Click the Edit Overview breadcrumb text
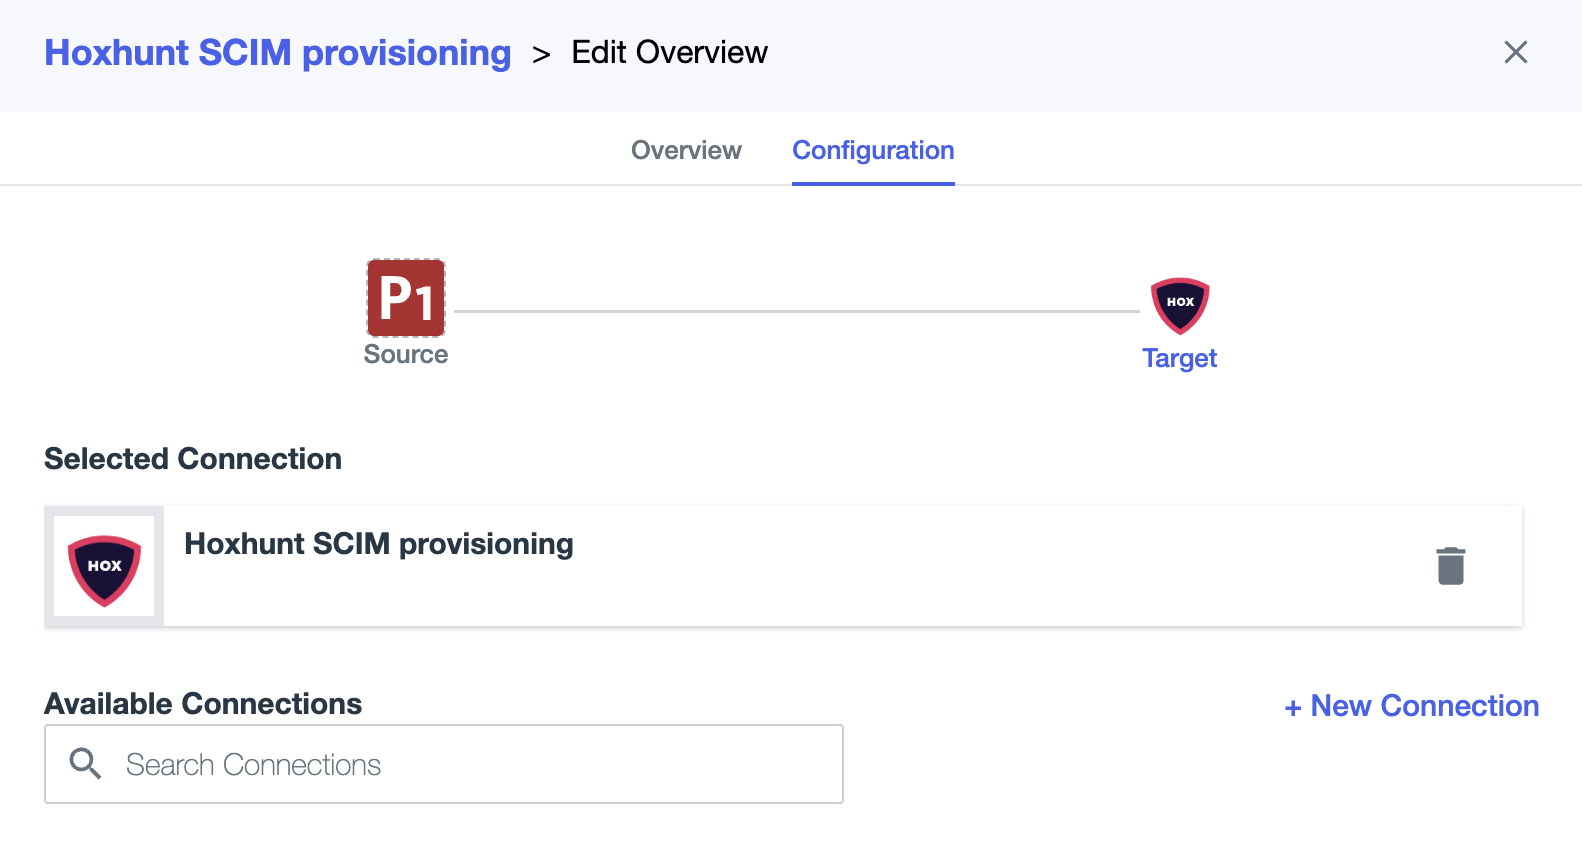Image resolution: width=1582 pixels, height=854 pixels. [x=670, y=52]
